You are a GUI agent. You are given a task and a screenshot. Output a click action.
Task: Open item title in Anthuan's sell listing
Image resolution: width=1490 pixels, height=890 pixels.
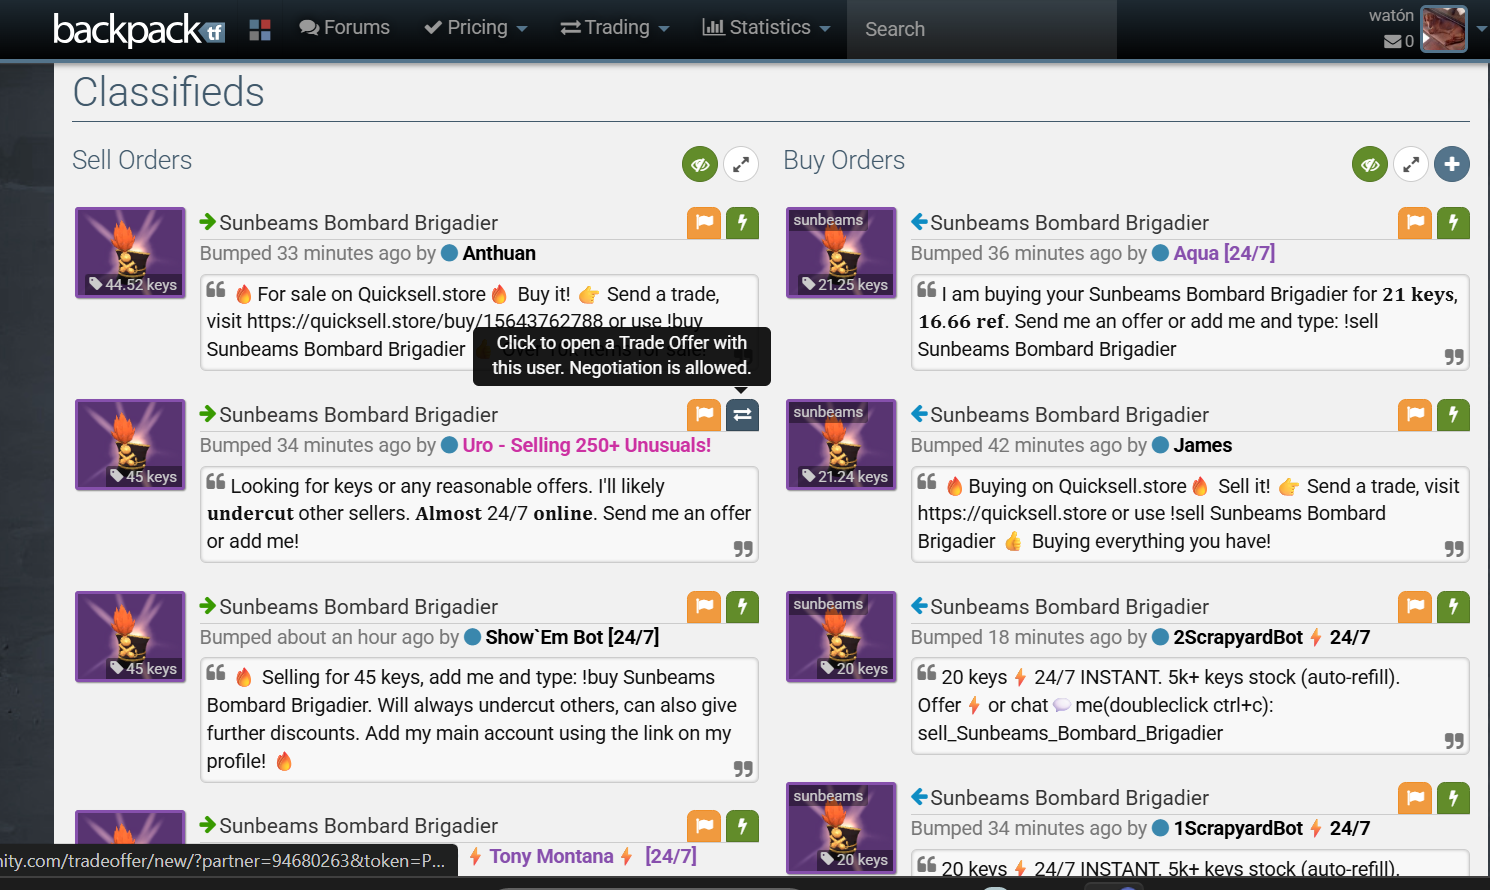358,223
